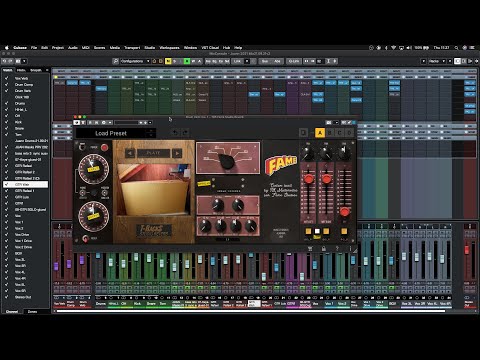Click the upper large dial knob
Viewport: 480px width, 360px height.
[93, 169]
